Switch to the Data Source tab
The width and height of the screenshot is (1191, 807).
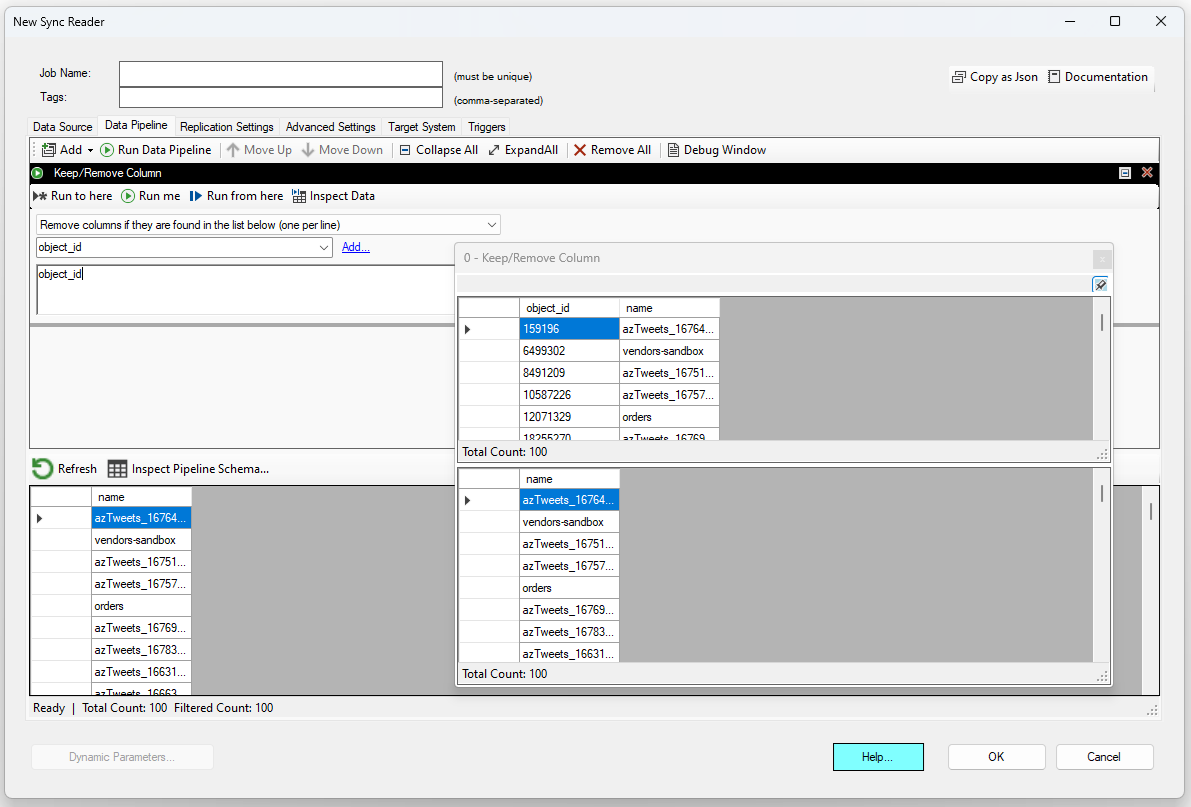click(62, 127)
